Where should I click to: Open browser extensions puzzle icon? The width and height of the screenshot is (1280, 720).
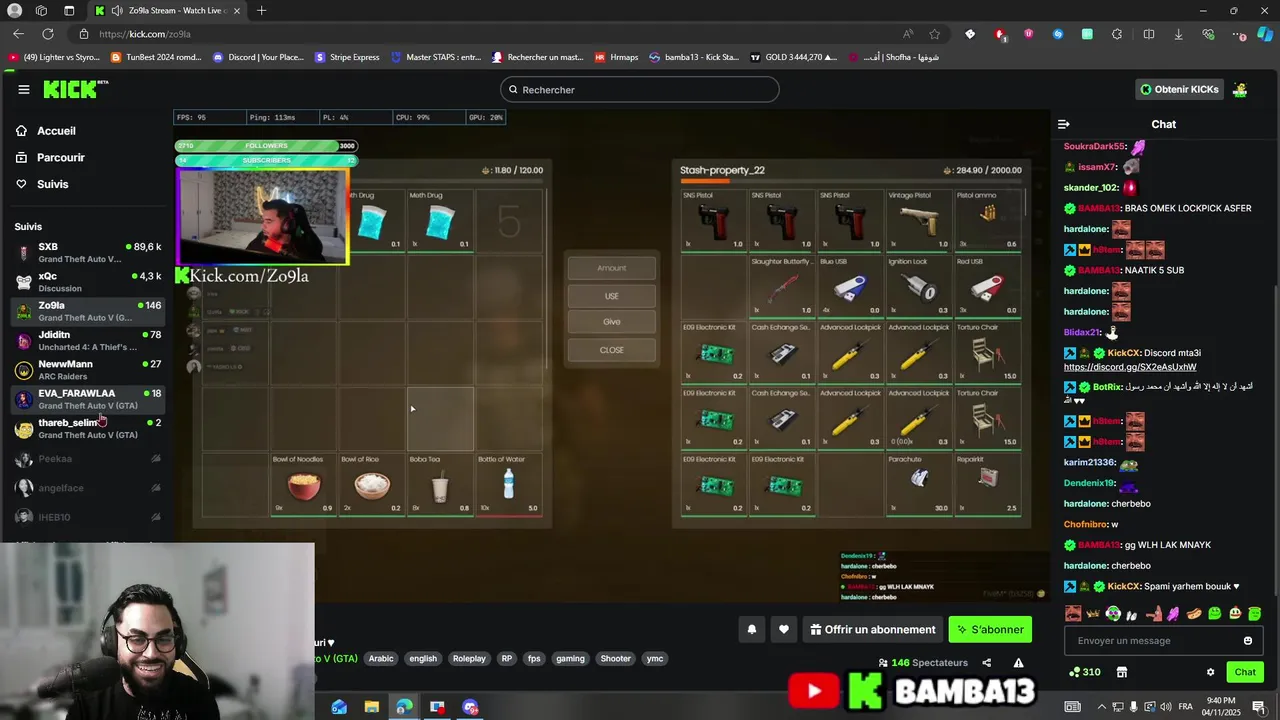tap(1117, 34)
